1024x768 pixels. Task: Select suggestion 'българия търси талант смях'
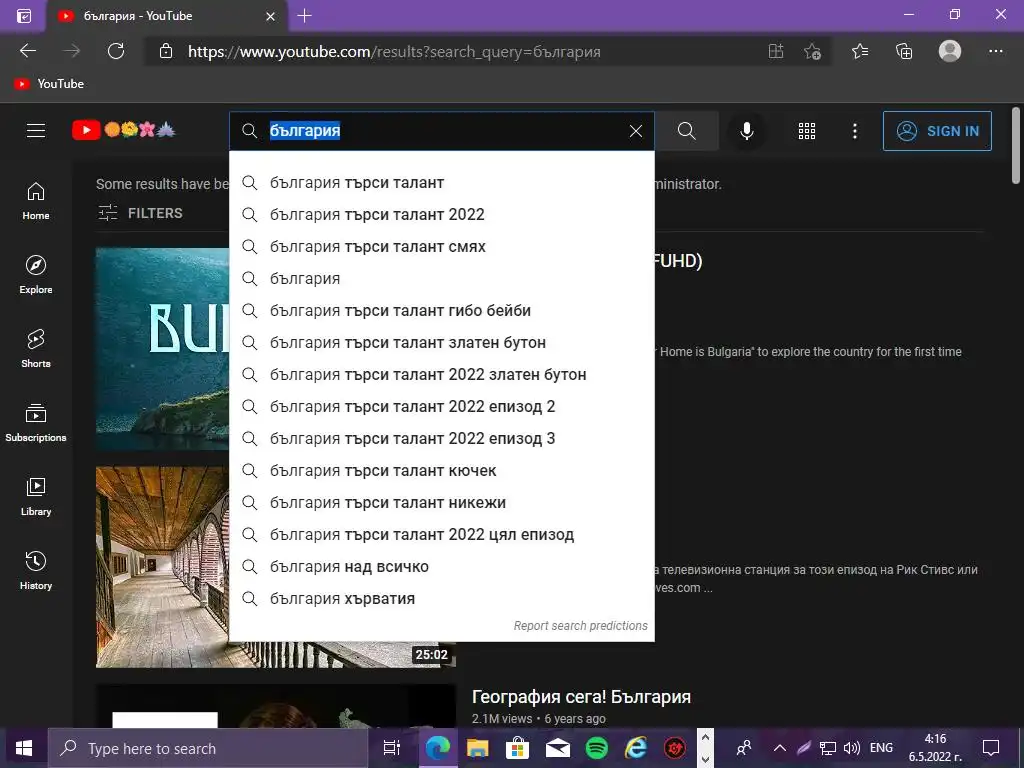(x=441, y=247)
